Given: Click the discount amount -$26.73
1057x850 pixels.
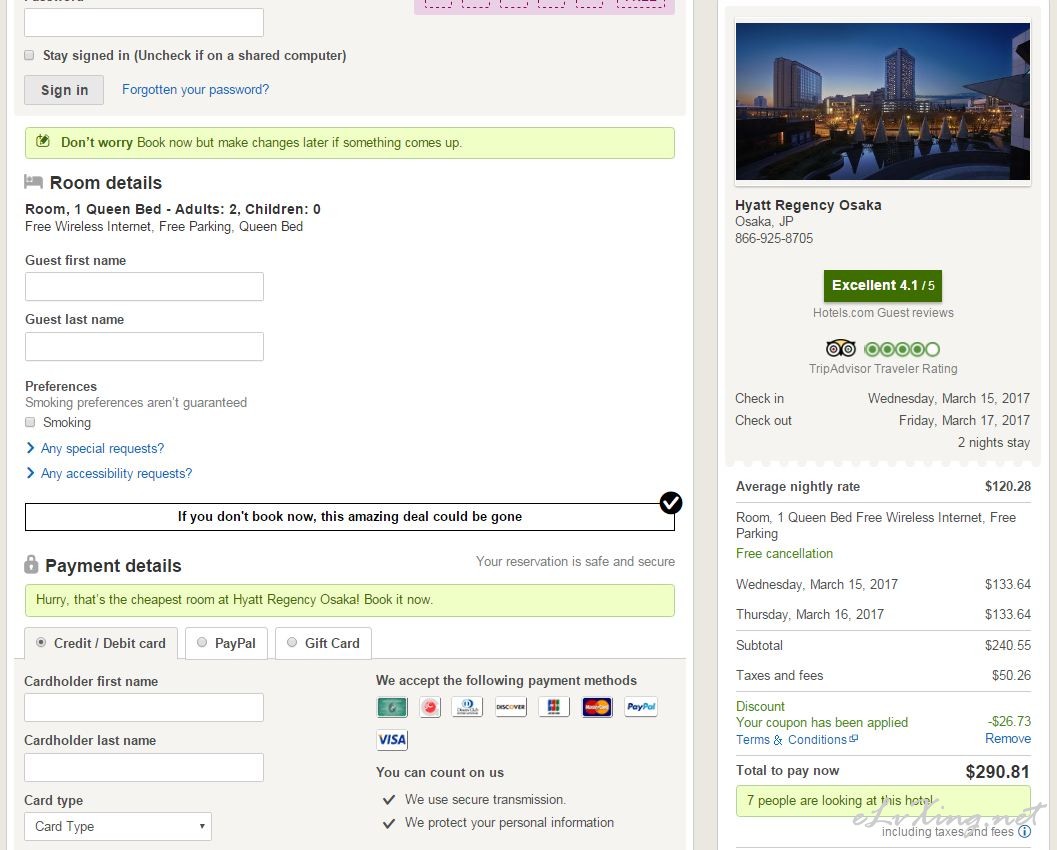Looking at the screenshot, I should 1009,721.
